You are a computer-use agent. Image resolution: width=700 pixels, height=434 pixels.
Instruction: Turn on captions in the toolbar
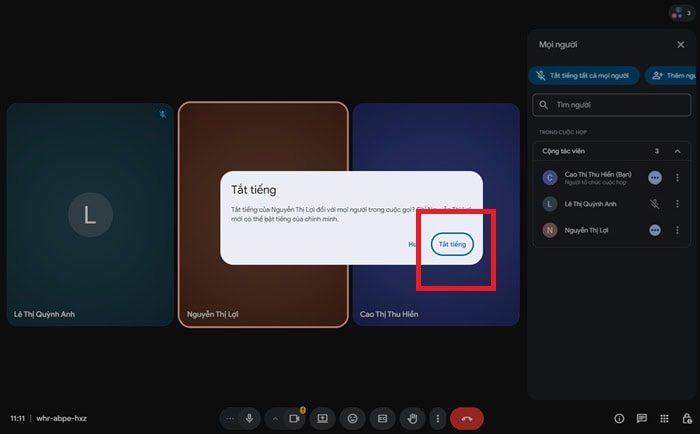point(383,418)
